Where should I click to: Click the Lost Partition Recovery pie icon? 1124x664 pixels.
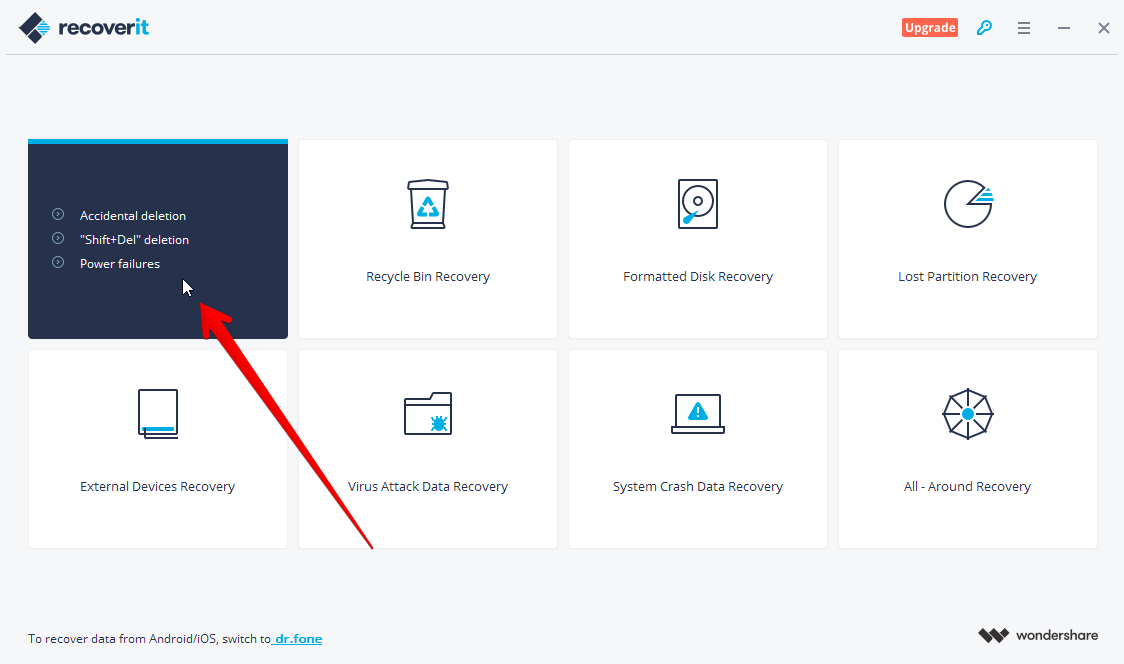point(968,204)
